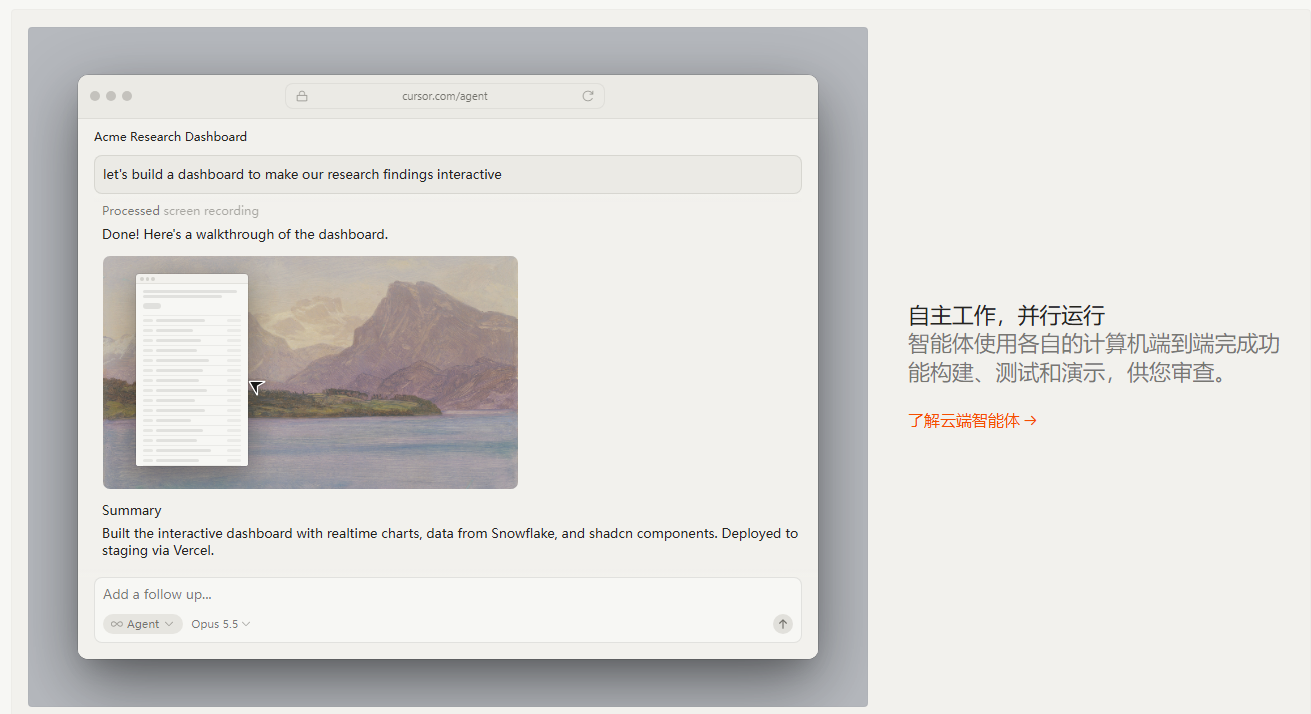
Task: Open the Agent mode dropdown
Action: coord(143,624)
